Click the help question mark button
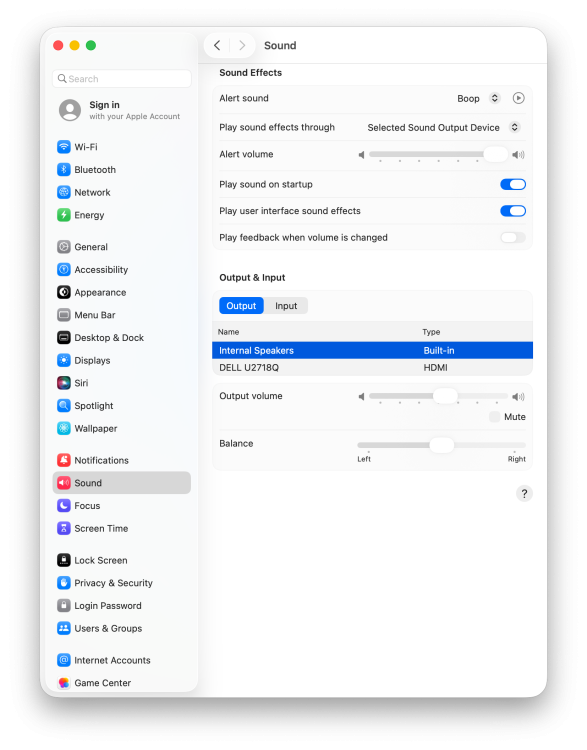This screenshot has width=587, height=750. tap(524, 494)
